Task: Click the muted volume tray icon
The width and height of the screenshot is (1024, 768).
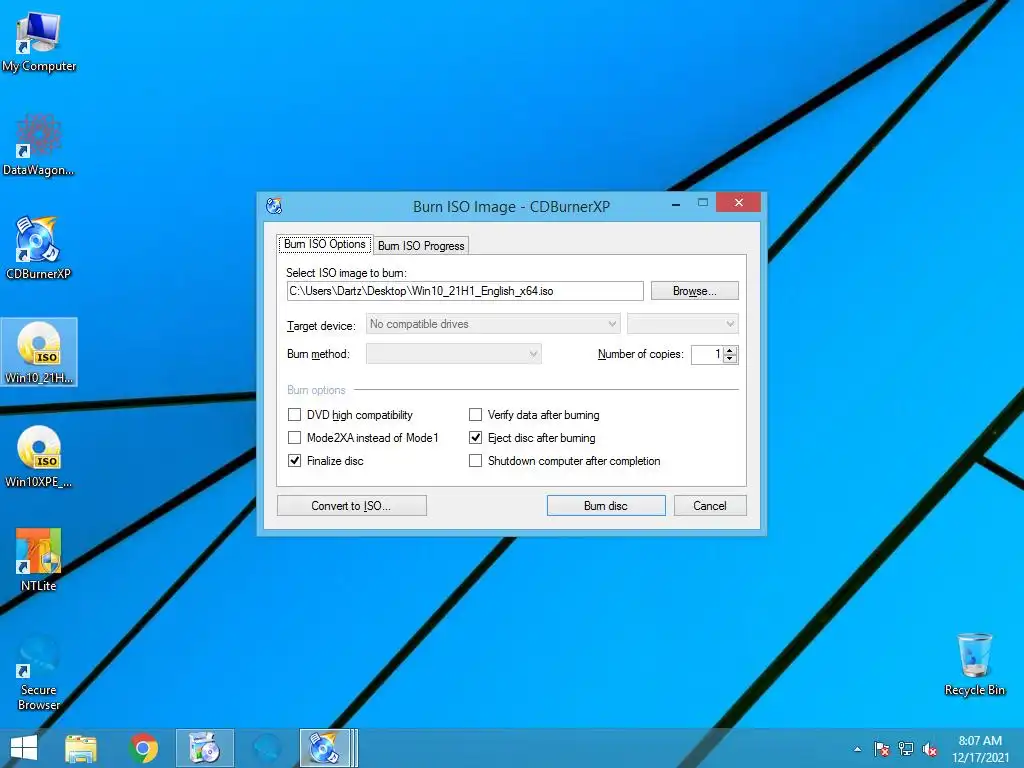Action: coord(930,749)
